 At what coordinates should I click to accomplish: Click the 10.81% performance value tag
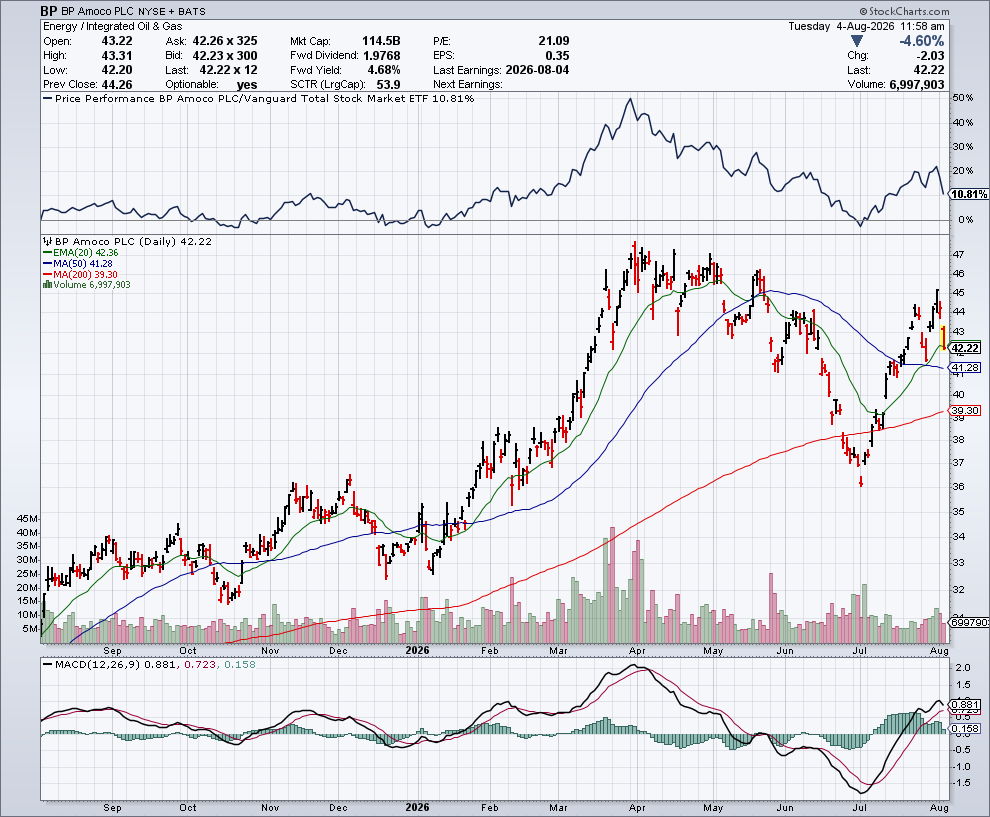[969, 194]
